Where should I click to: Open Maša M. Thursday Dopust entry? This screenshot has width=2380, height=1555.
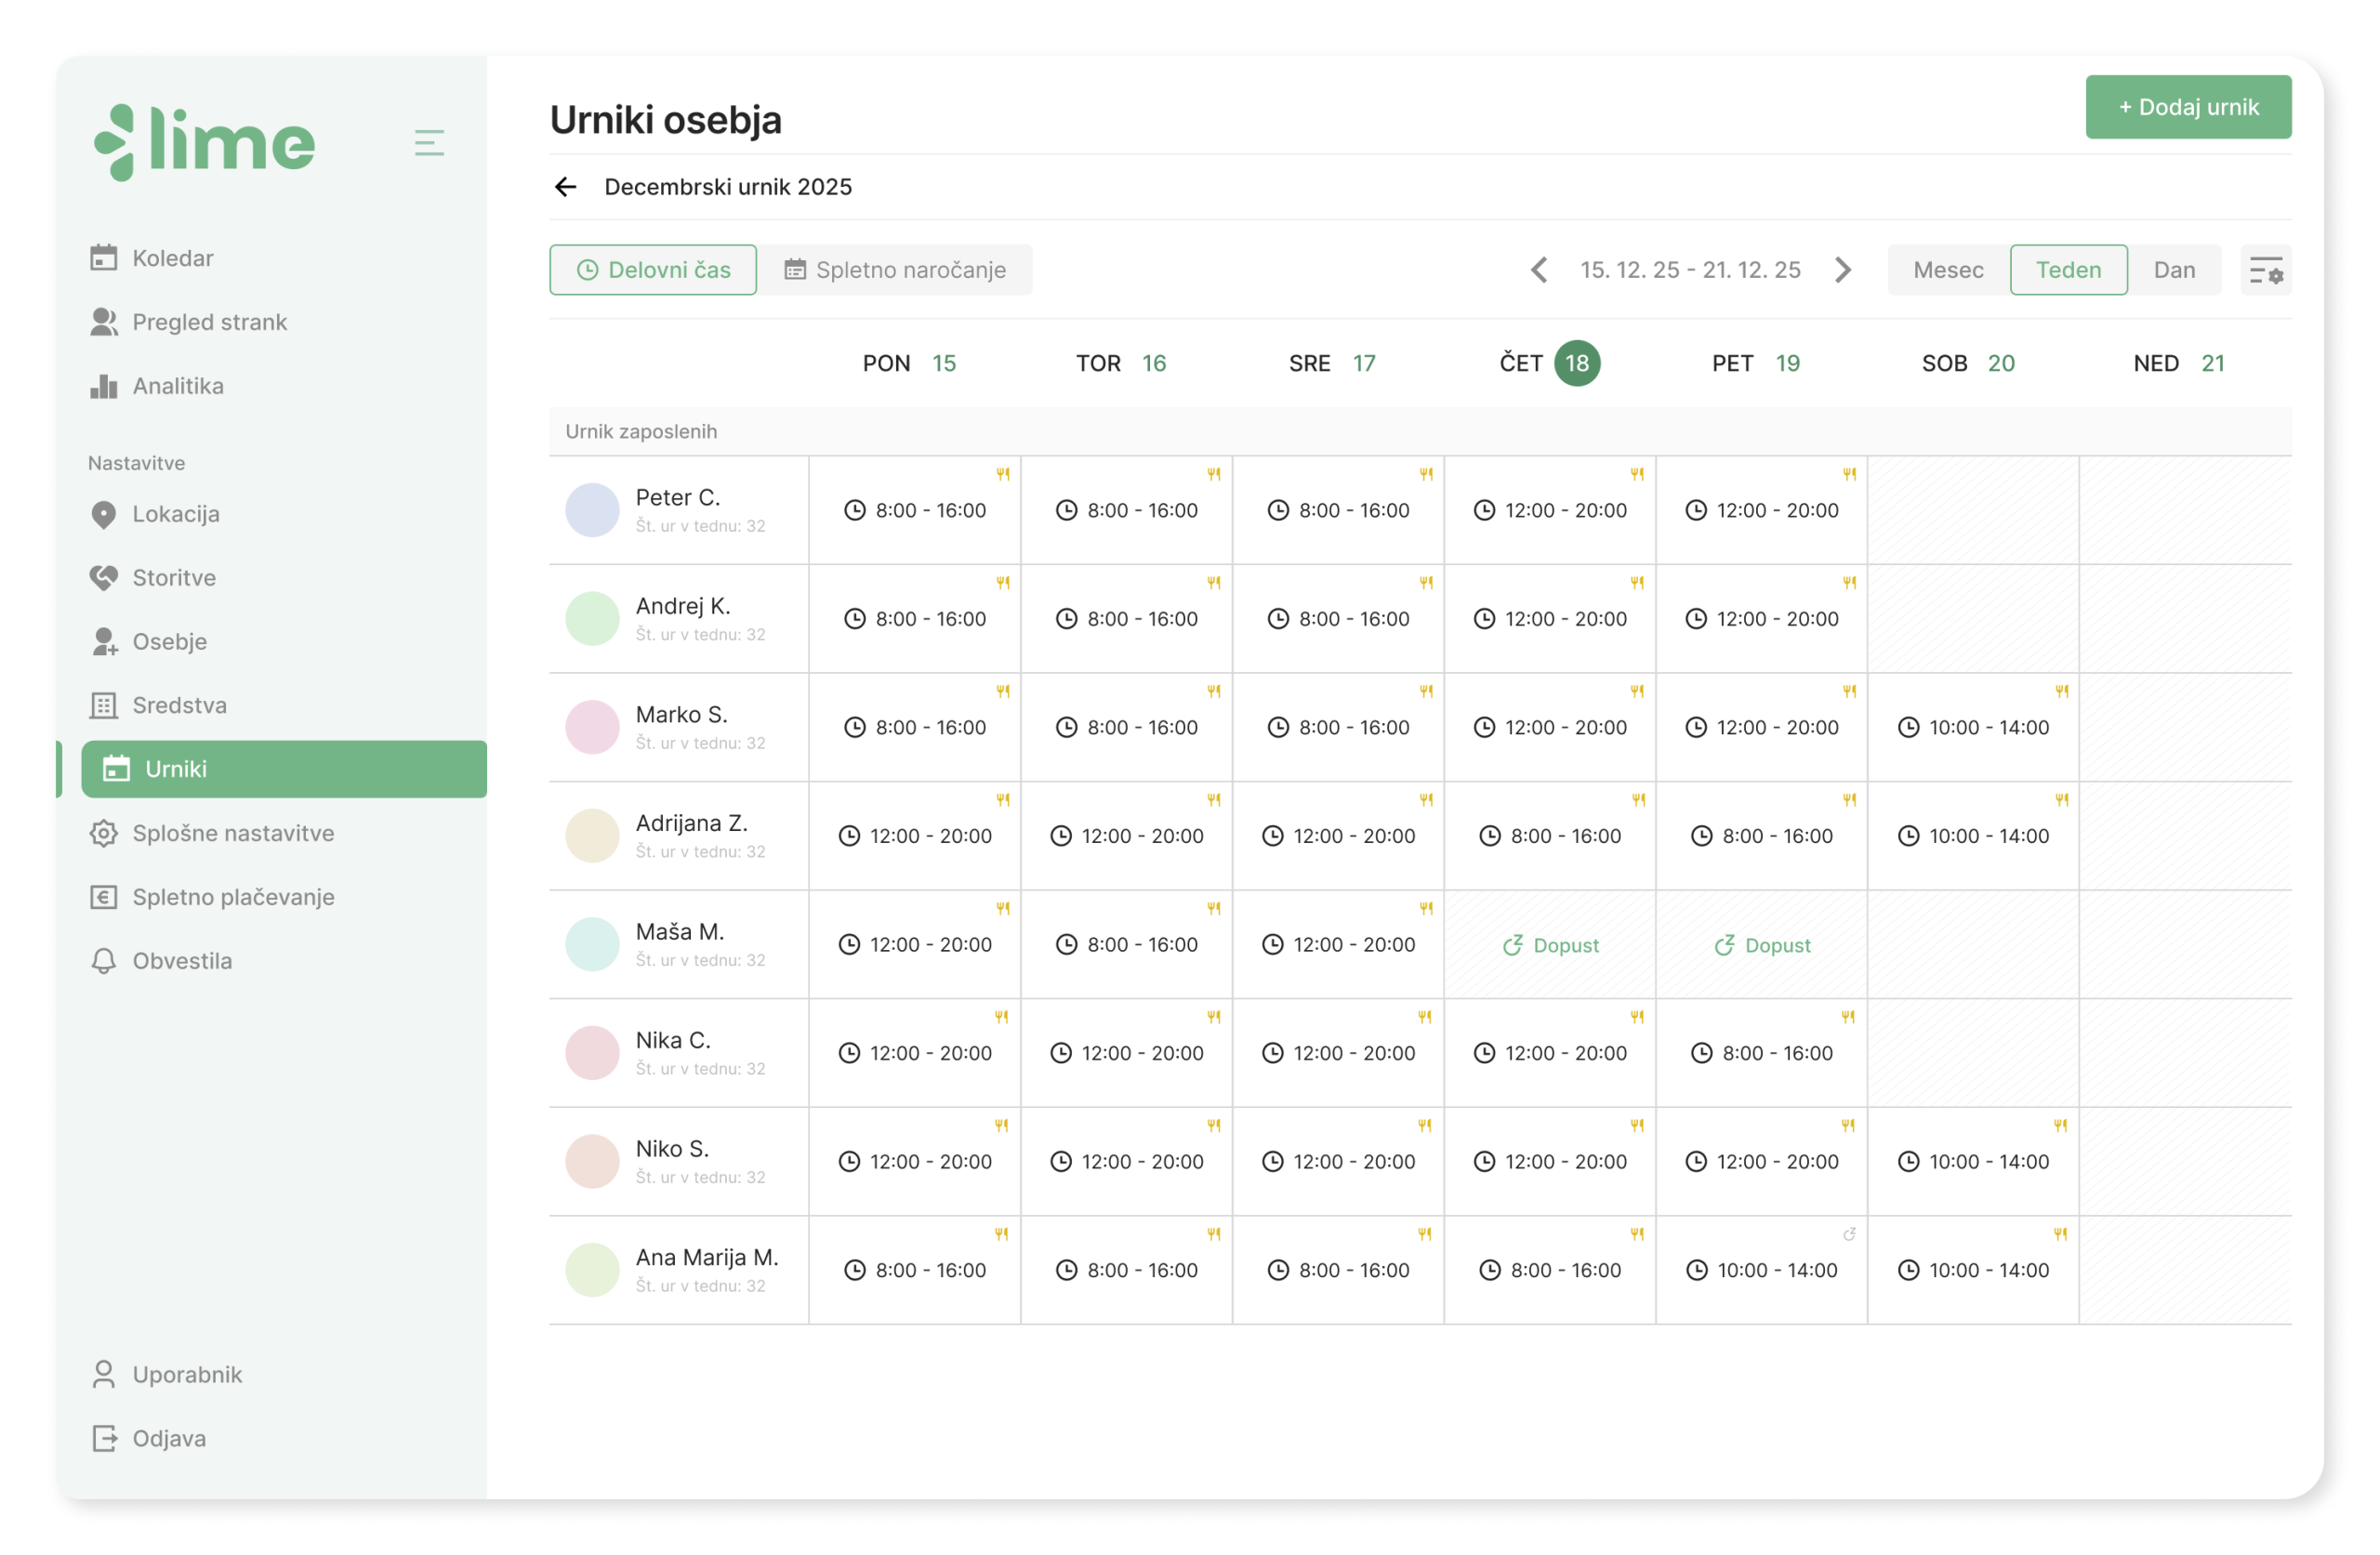1551,946
